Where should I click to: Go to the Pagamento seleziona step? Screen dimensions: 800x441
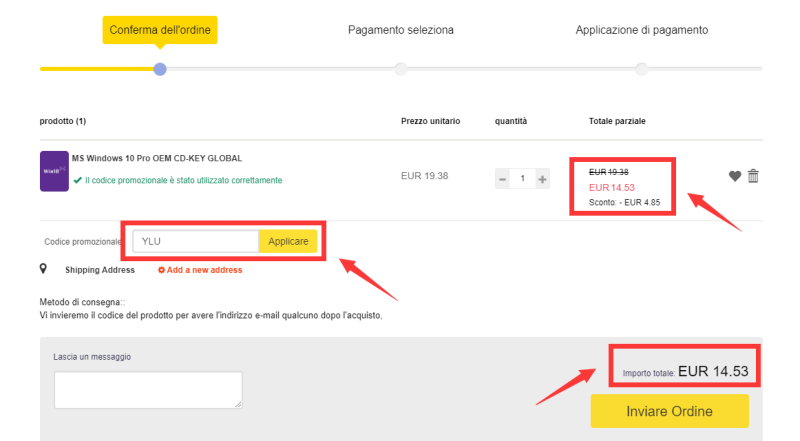(400, 30)
